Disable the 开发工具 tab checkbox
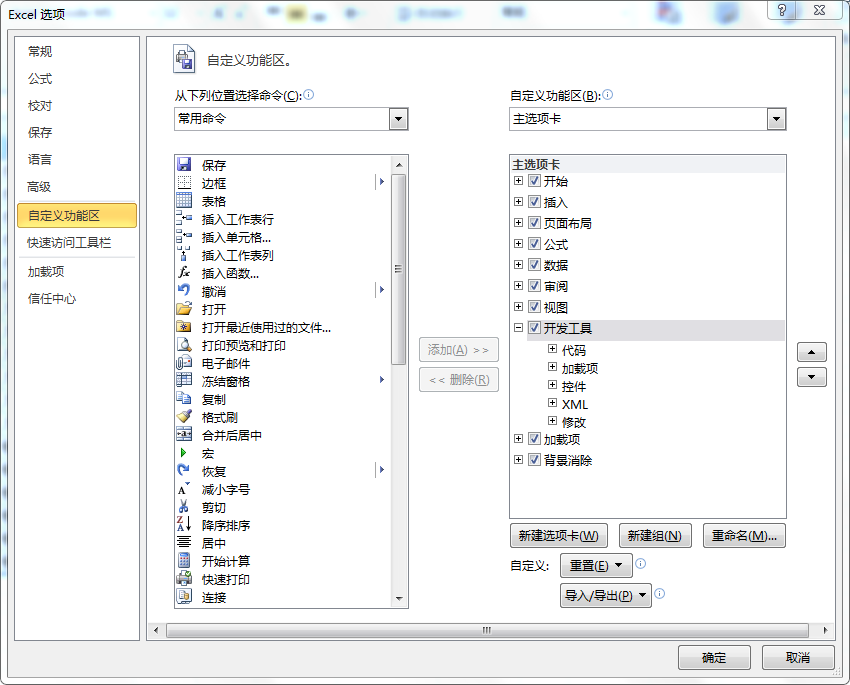 coord(535,327)
